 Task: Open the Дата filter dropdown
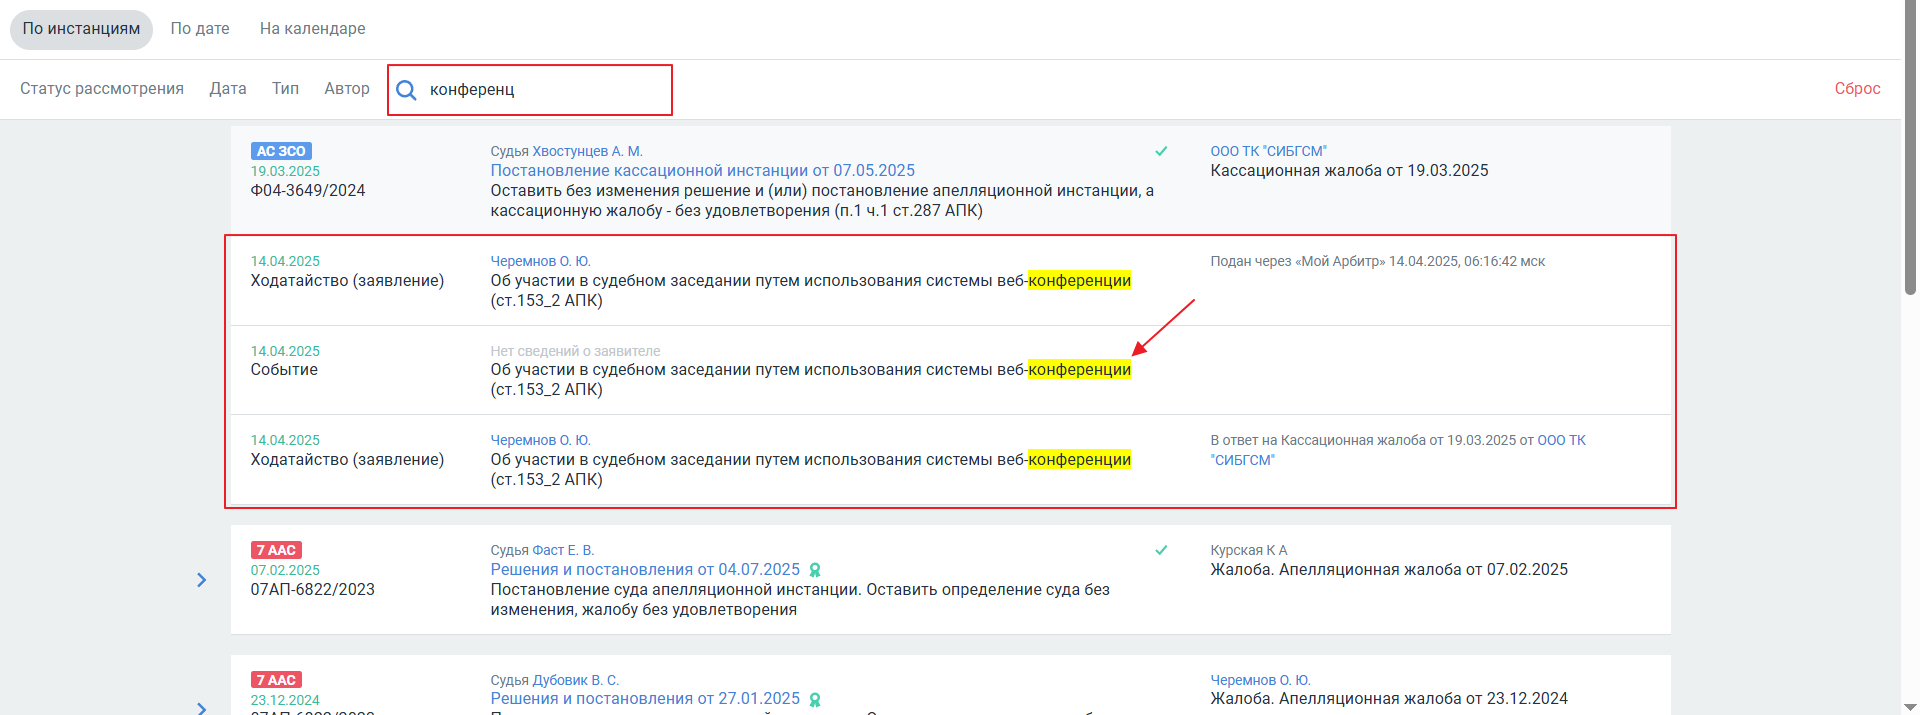tap(228, 89)
